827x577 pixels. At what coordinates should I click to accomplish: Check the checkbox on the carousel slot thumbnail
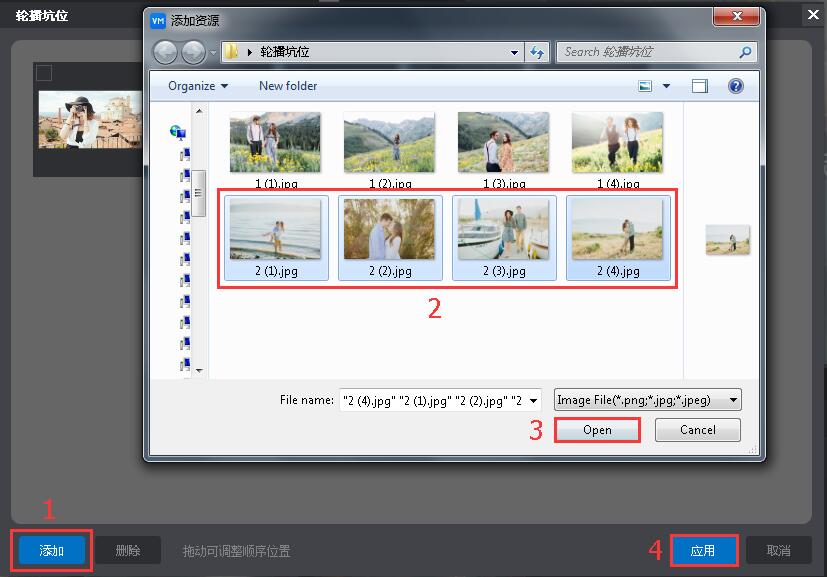[42, 72]
